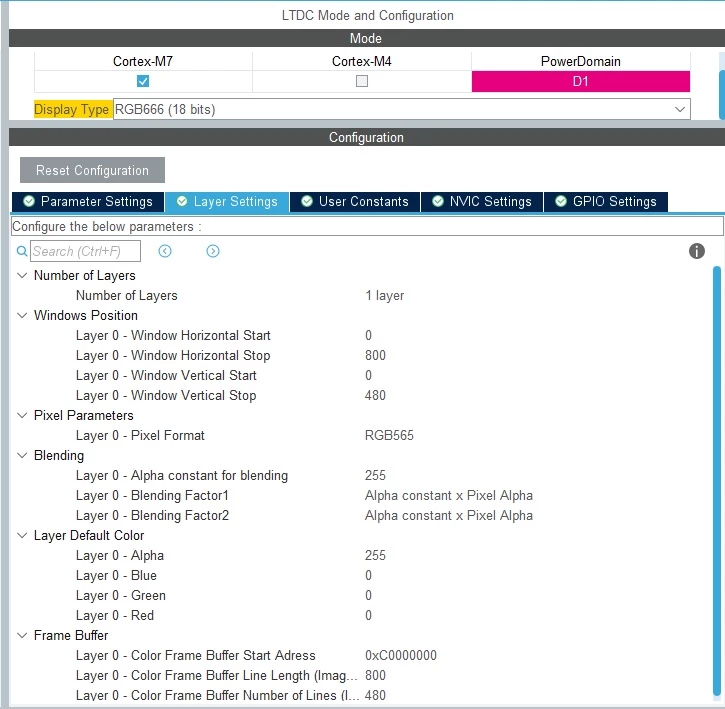Enable the Cortex-M4 checkbox
Screen dimensions: 725x709
pos(362,81)
